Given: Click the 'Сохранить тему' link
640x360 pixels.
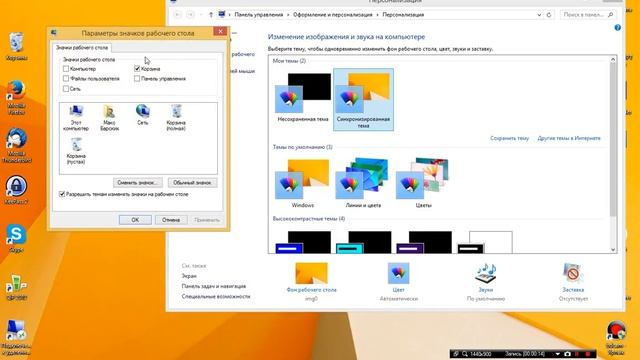Looking at the screenshot, I should pyautogui.click(x=509, y=138).
